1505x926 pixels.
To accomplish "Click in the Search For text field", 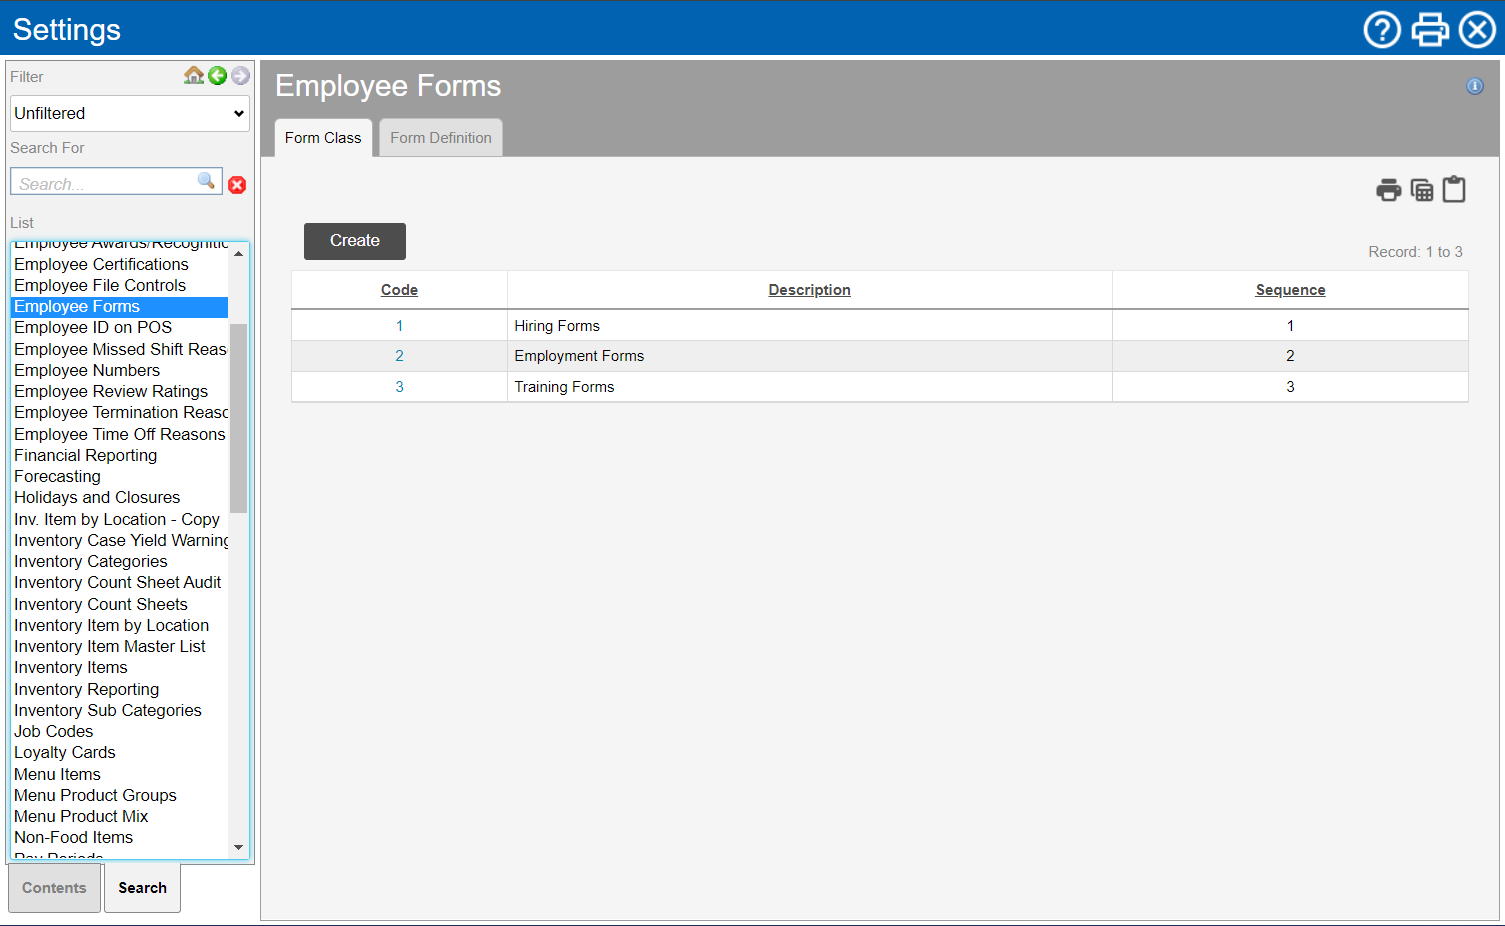I will [105, 184].
